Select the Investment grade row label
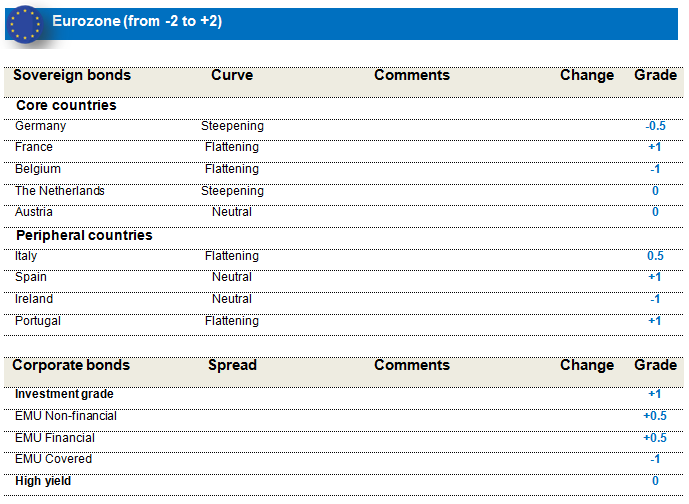 pyautogui.click(x=64, y=394)
